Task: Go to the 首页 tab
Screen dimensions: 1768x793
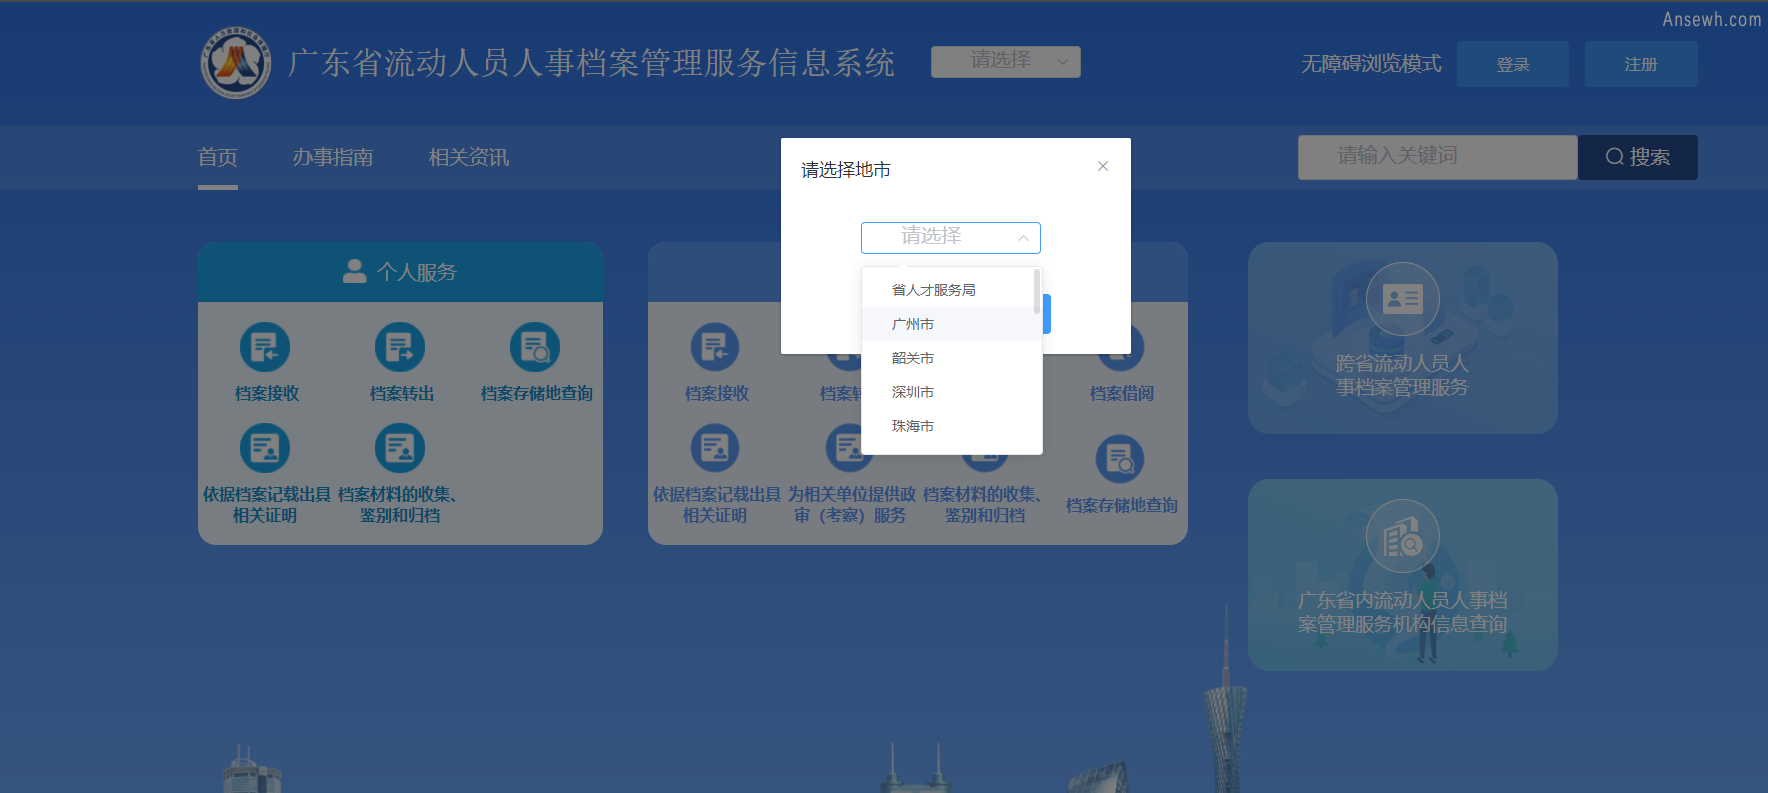Action: (x=218, y=157)
